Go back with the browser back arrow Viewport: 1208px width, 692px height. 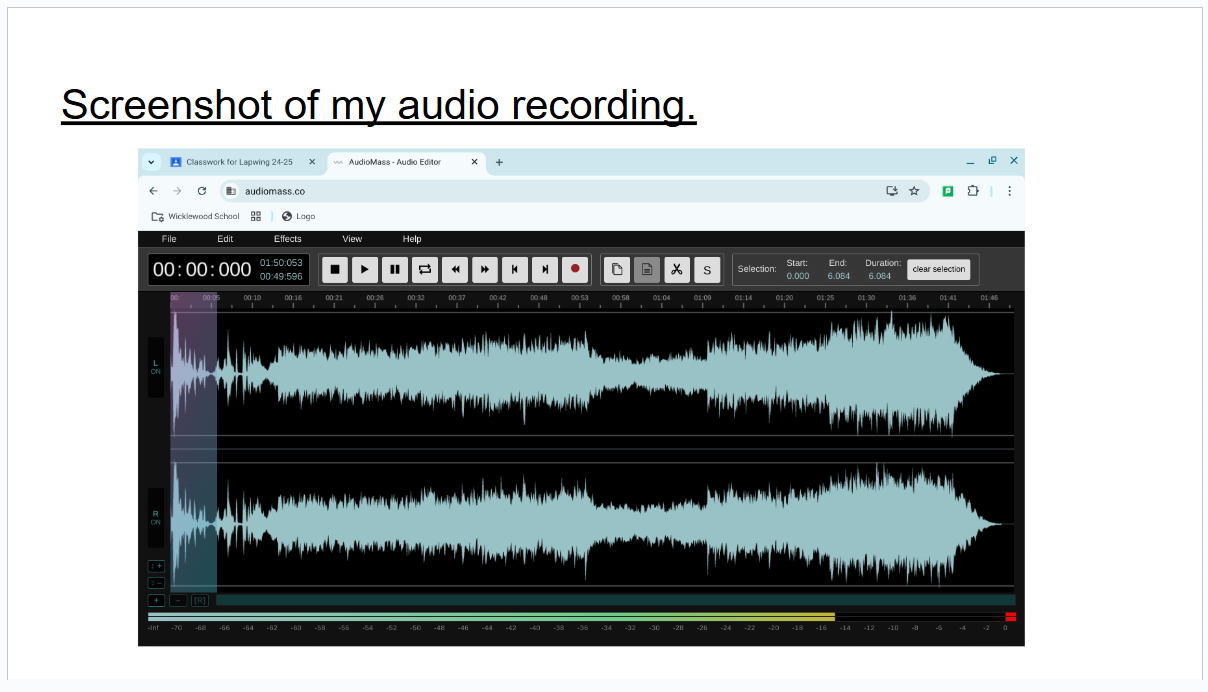(153, 191)
